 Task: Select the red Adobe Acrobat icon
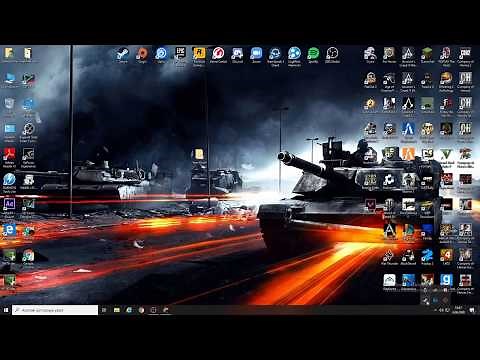click(x=10, y=155)
